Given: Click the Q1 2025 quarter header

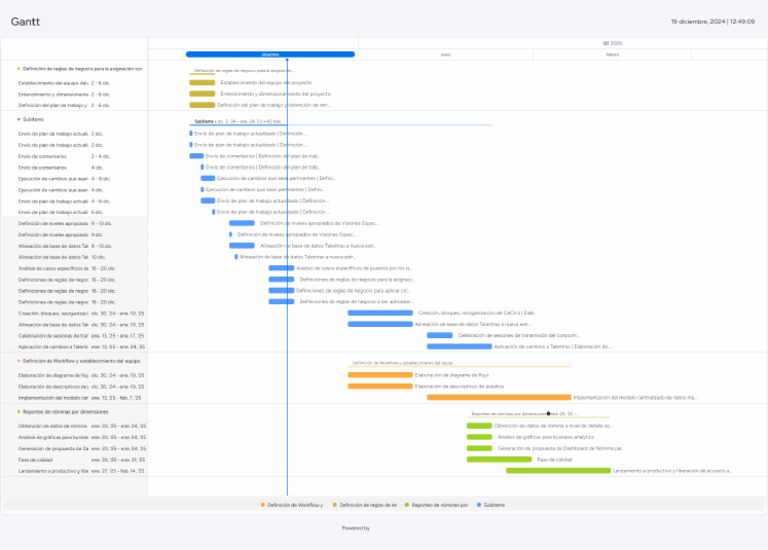Looking at the screenshot, I should (x=612, y=43).
